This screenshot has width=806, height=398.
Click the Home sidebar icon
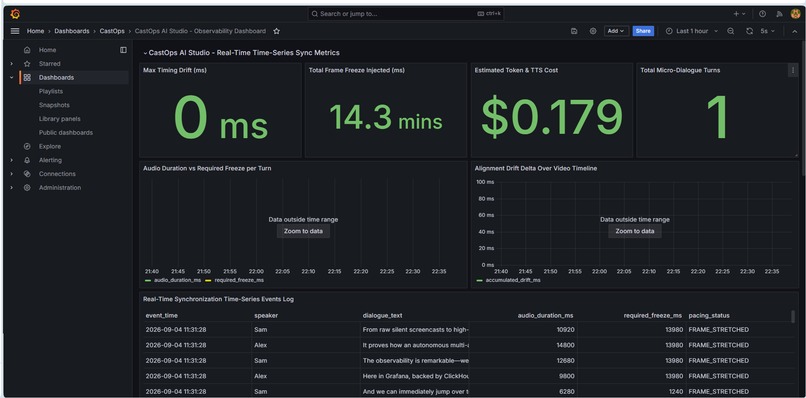click(x=27, y=50)
